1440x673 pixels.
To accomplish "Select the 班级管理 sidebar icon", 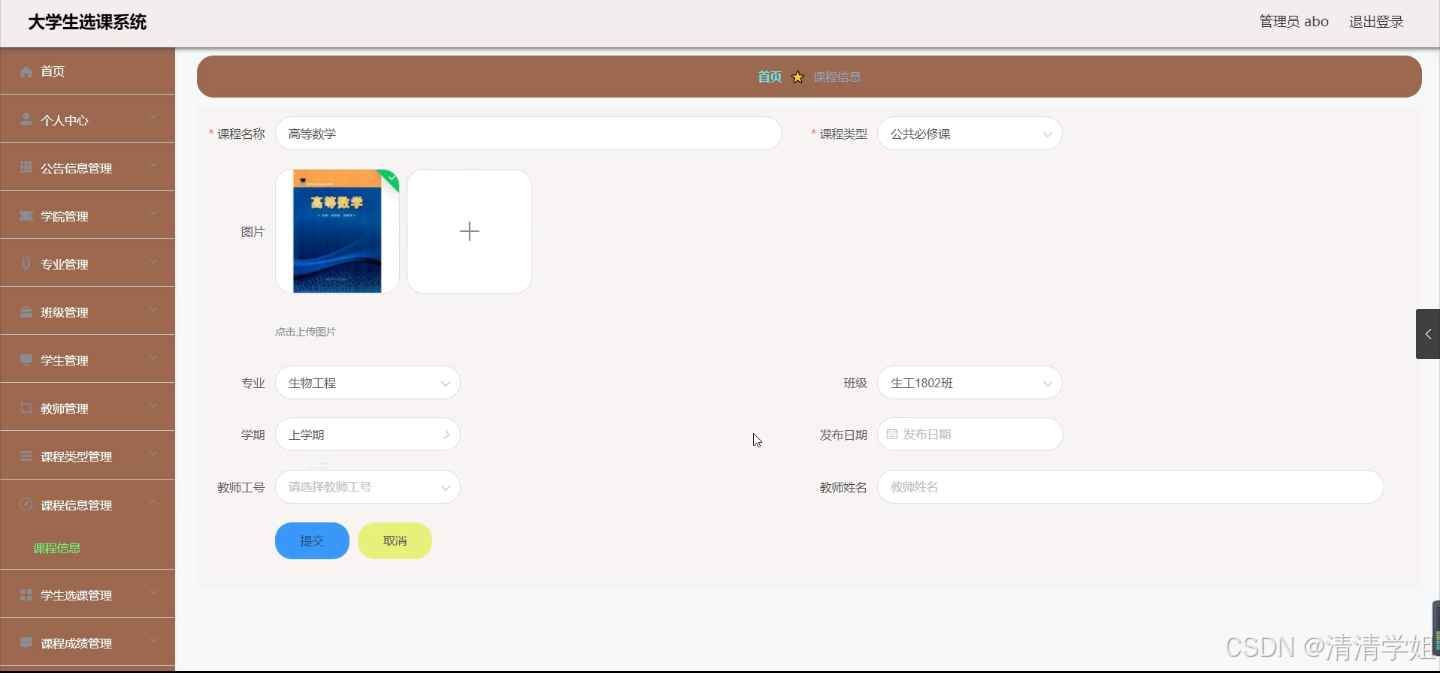I will click(25, 311).
